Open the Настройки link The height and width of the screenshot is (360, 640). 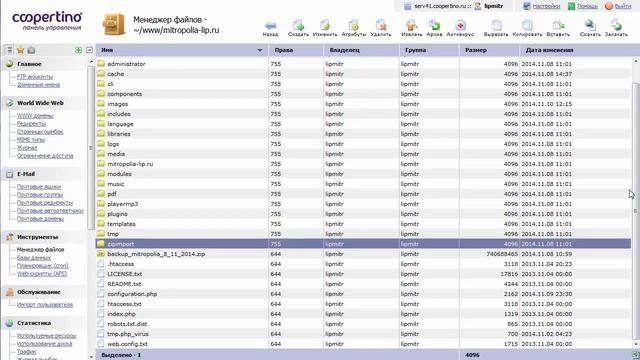click(x=546, y=6)
